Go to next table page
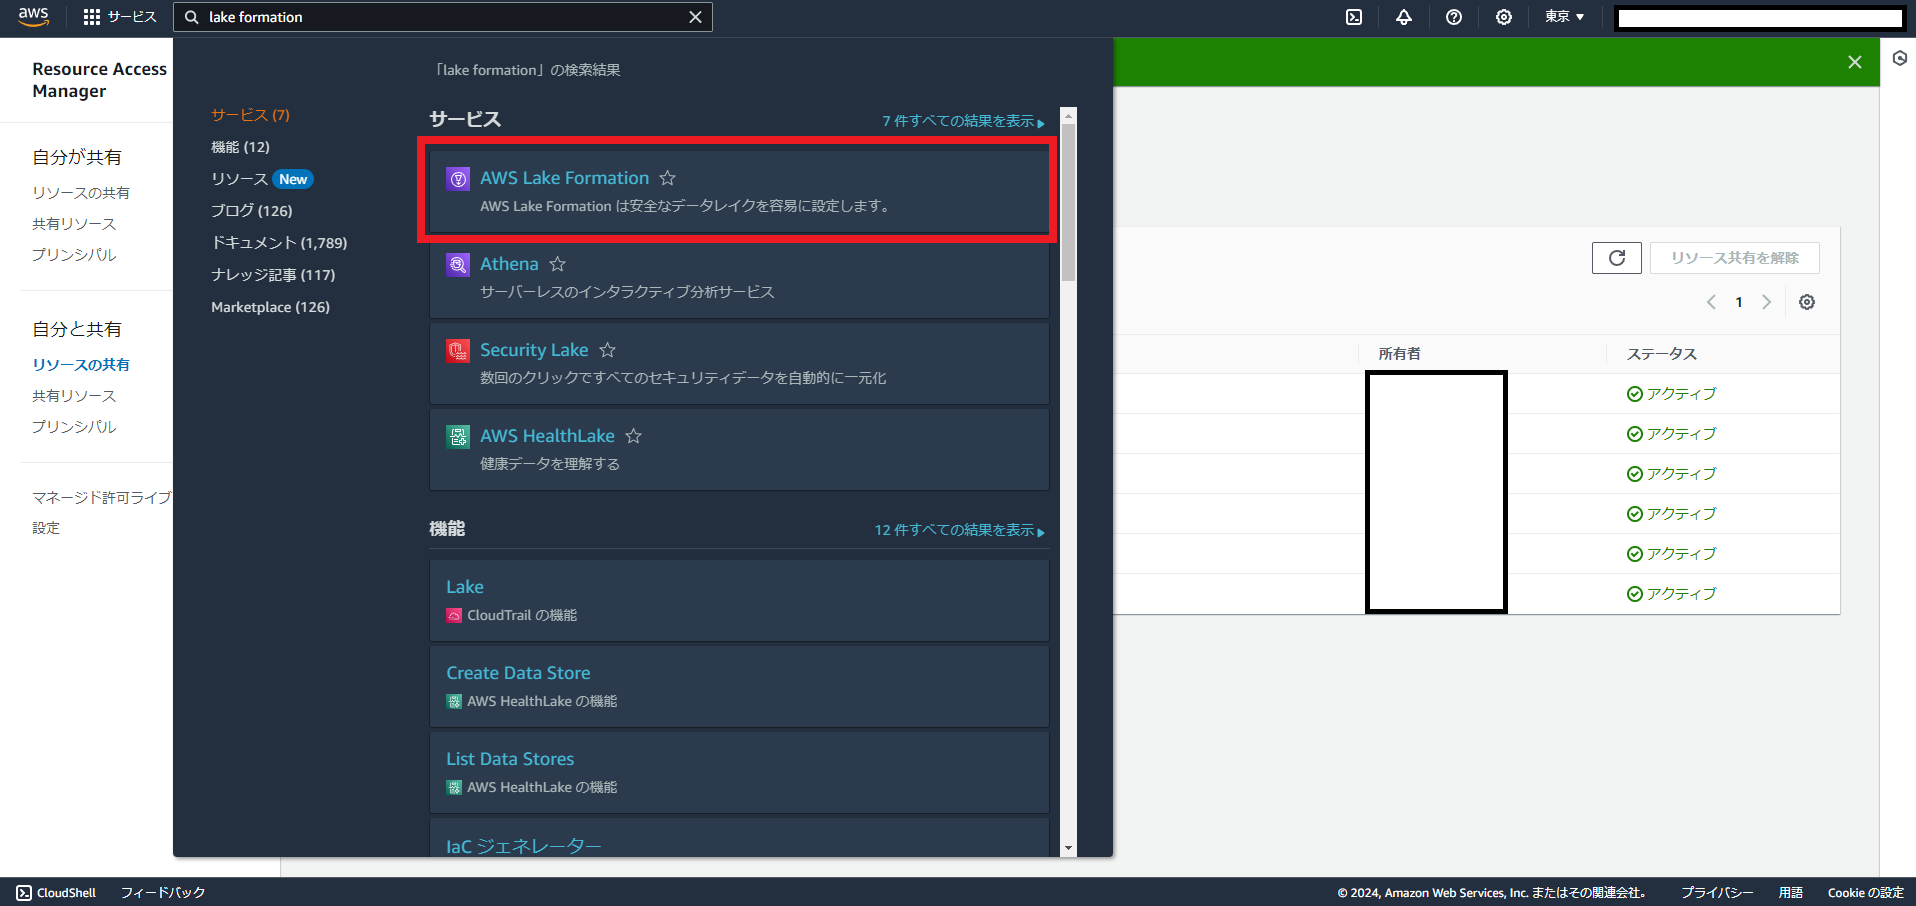This screenshot has width=1916, height=906. click(x=1767, y=302)
